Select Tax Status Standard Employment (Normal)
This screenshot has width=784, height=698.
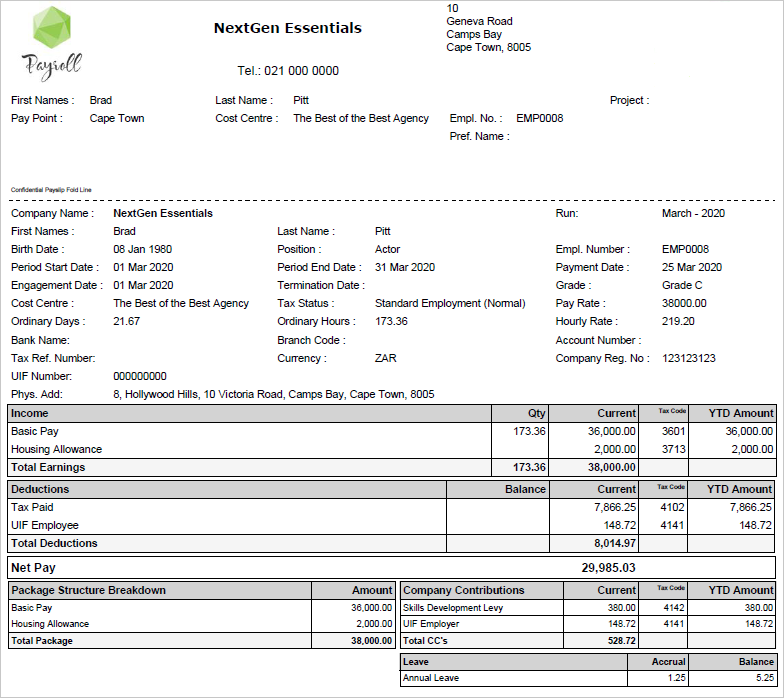(x=450, y=303)
